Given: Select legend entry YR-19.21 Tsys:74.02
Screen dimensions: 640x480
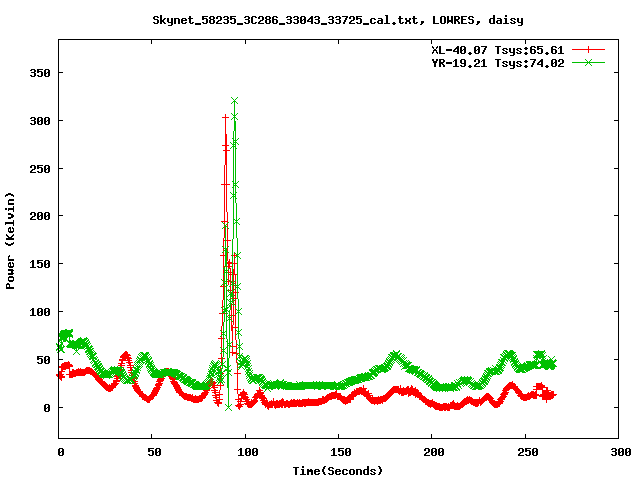Looking at the screenshot, I should (498, 63).
